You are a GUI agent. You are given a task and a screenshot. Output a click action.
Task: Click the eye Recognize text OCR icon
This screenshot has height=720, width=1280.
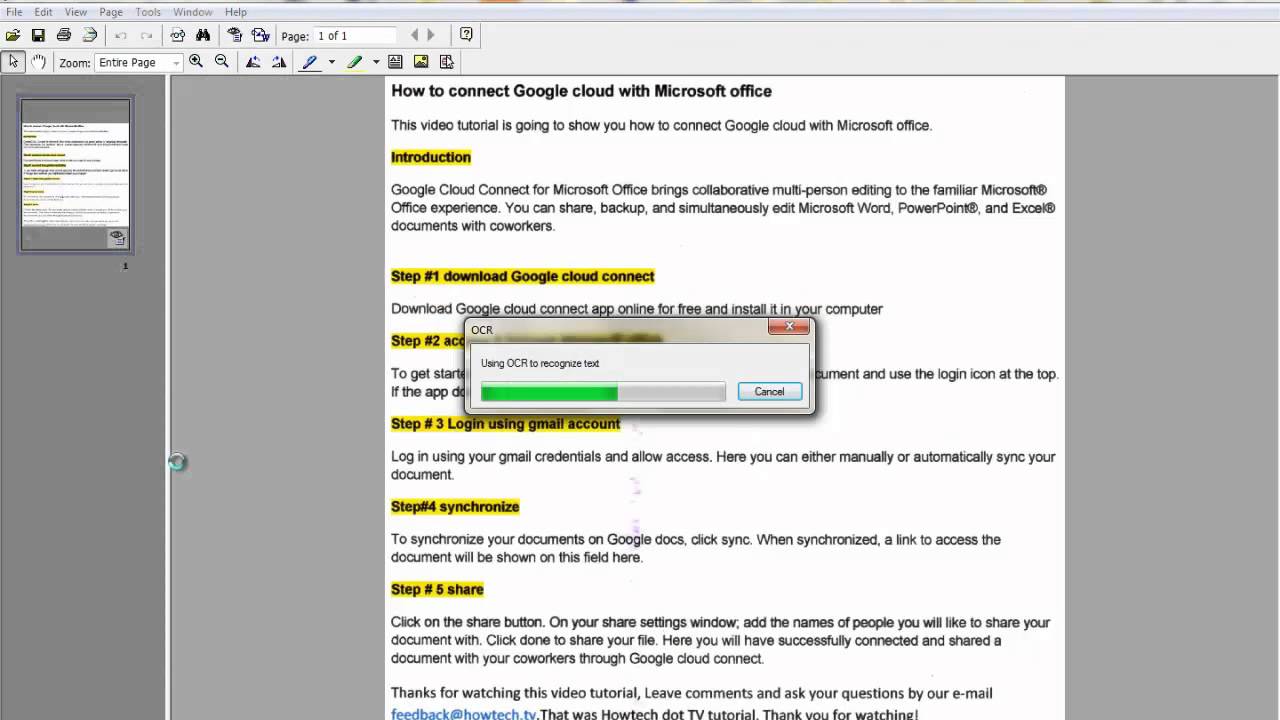click(x=235, y=35)
